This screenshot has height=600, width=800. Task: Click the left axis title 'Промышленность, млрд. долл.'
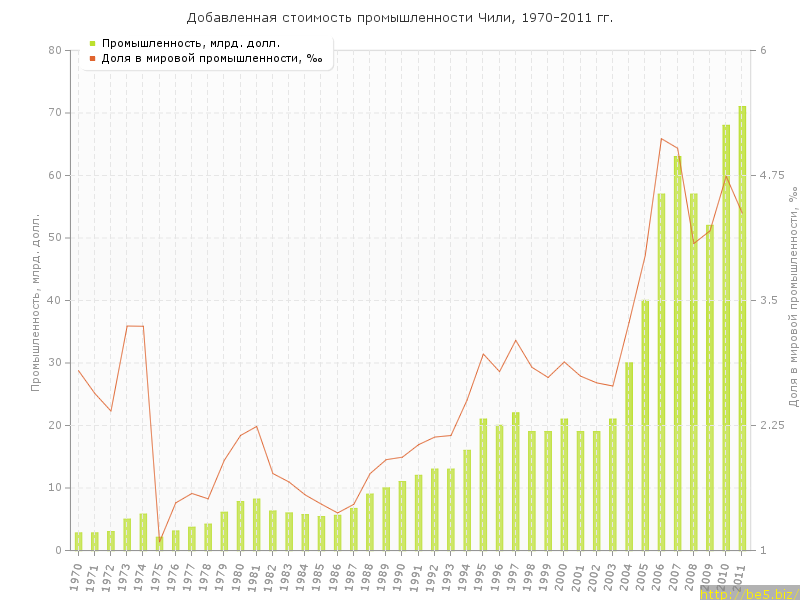pos(36,300)
